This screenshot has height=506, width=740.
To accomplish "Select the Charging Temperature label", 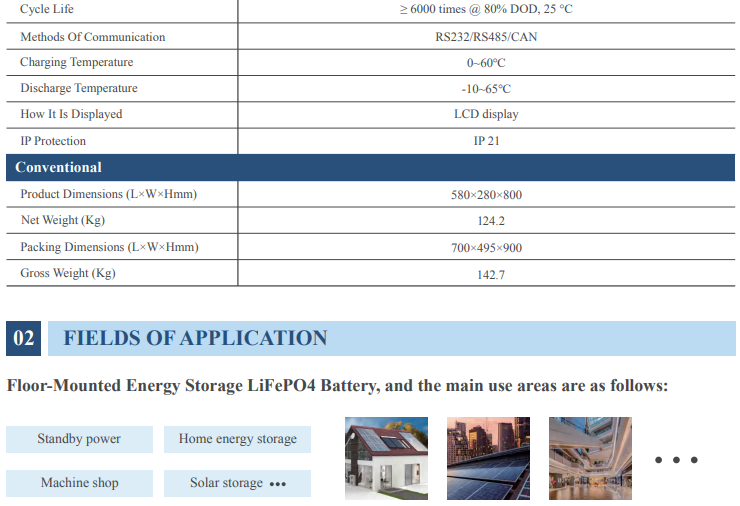I will tap(77, 62).
